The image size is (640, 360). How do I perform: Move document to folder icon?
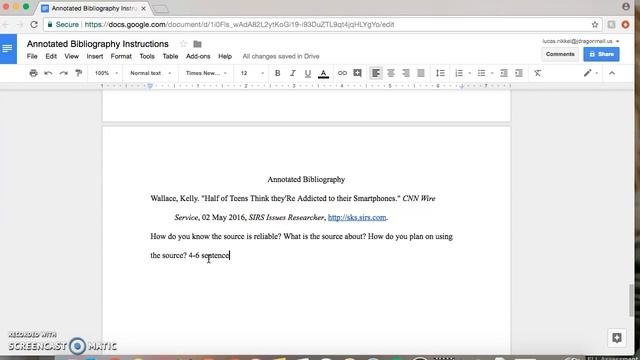(x=198, y=44)
